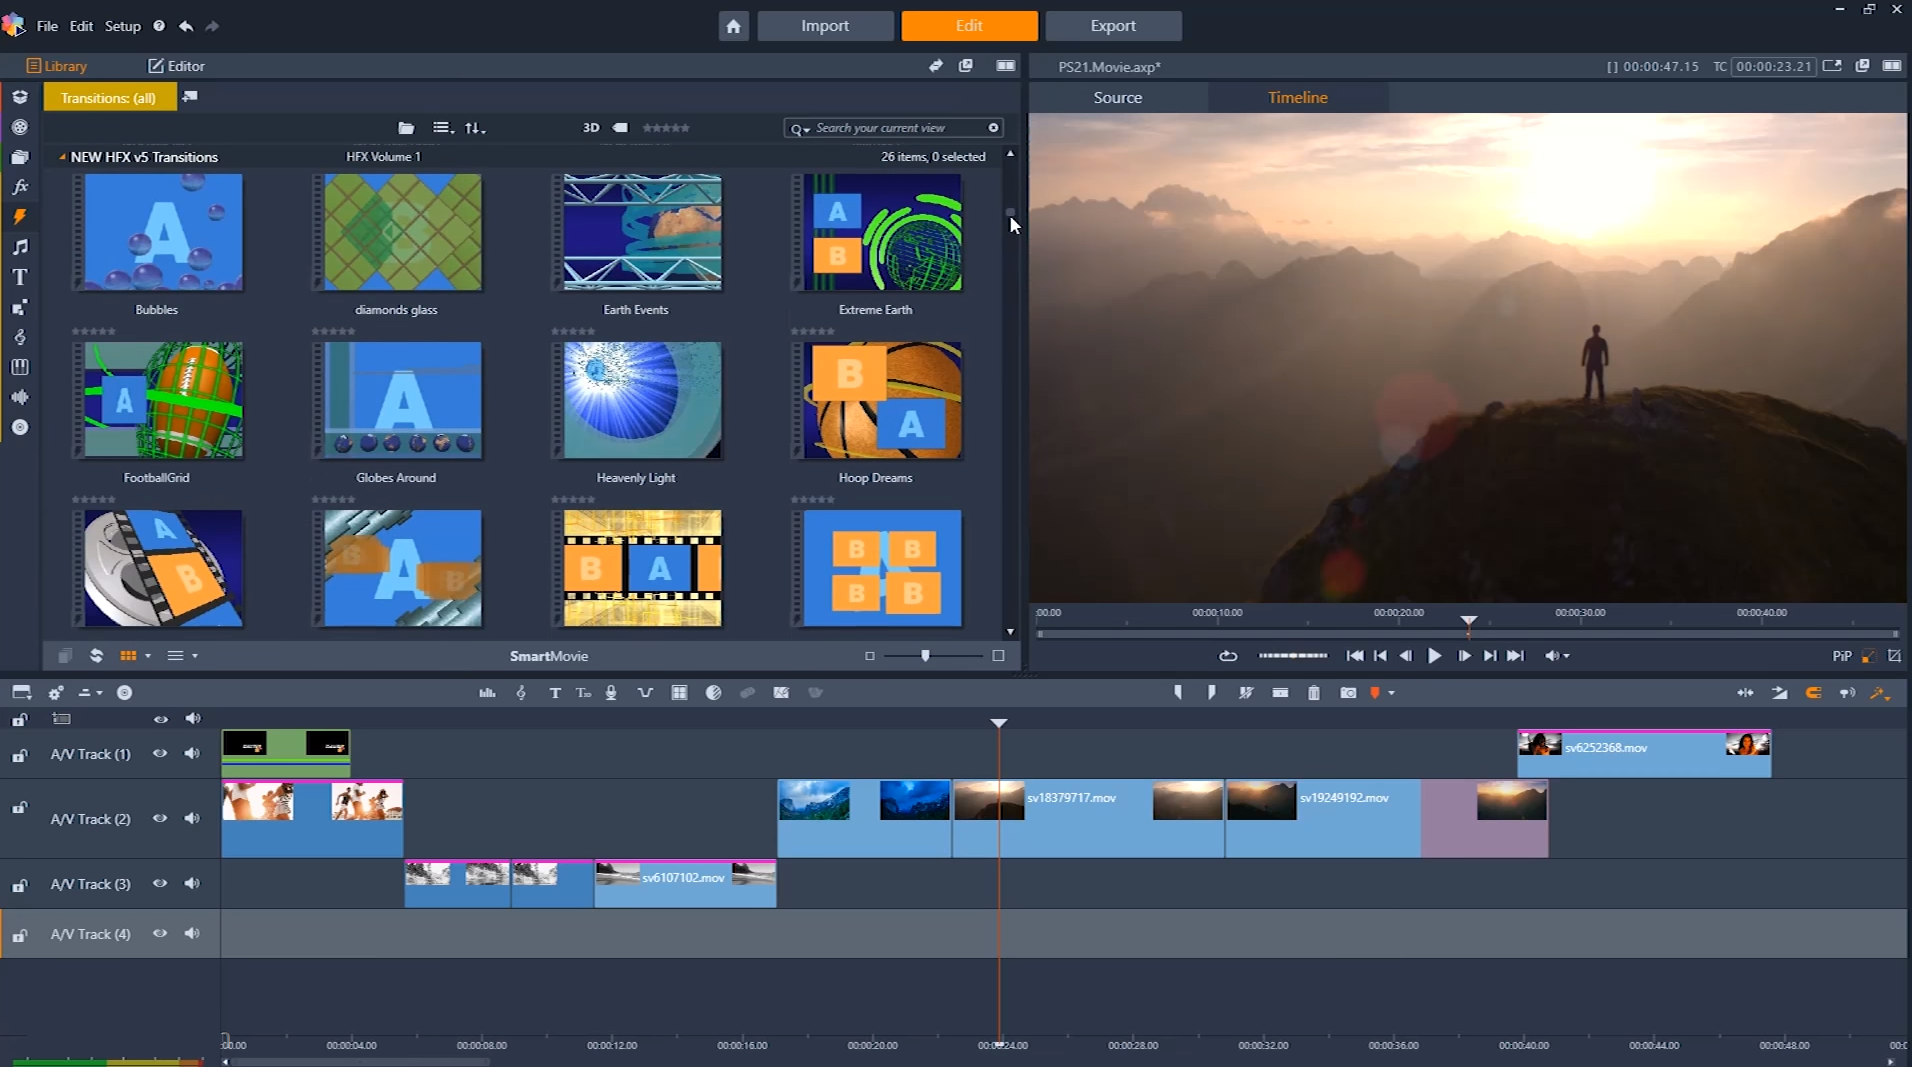Viewport: 1912px width, 1067px height.
Task: Lock A/V Track (2)
Action: point(19,808)
